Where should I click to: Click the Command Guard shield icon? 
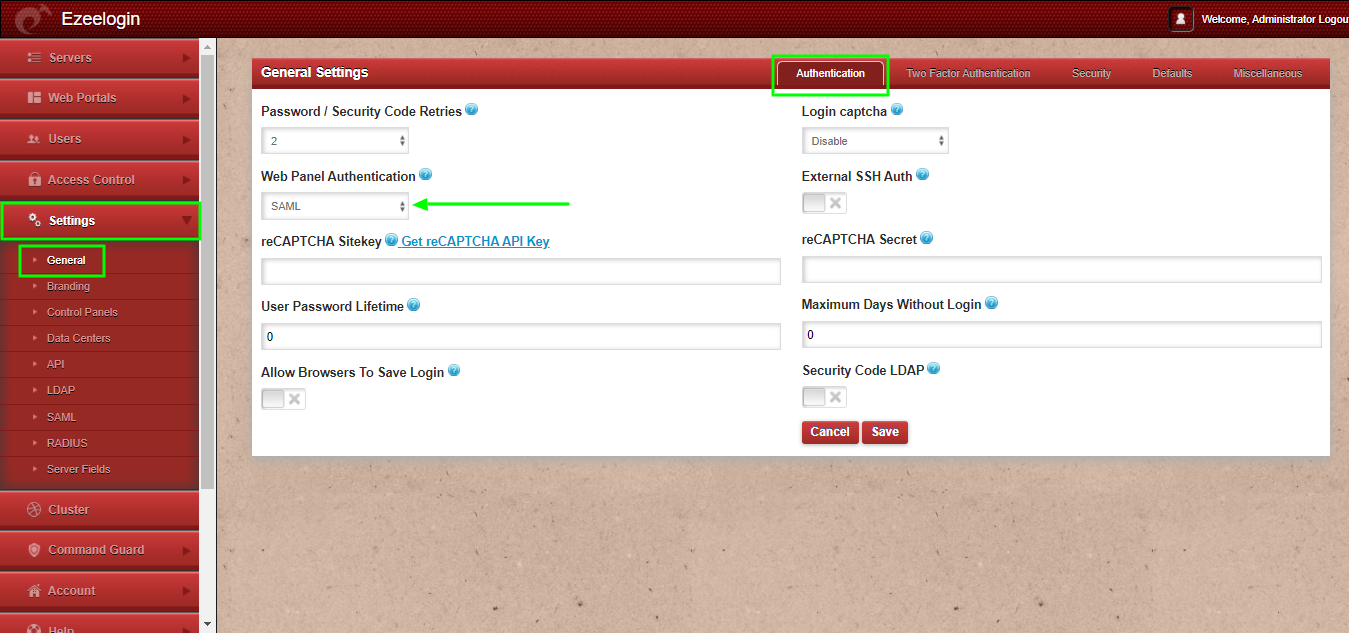click(x=34, y=550)
